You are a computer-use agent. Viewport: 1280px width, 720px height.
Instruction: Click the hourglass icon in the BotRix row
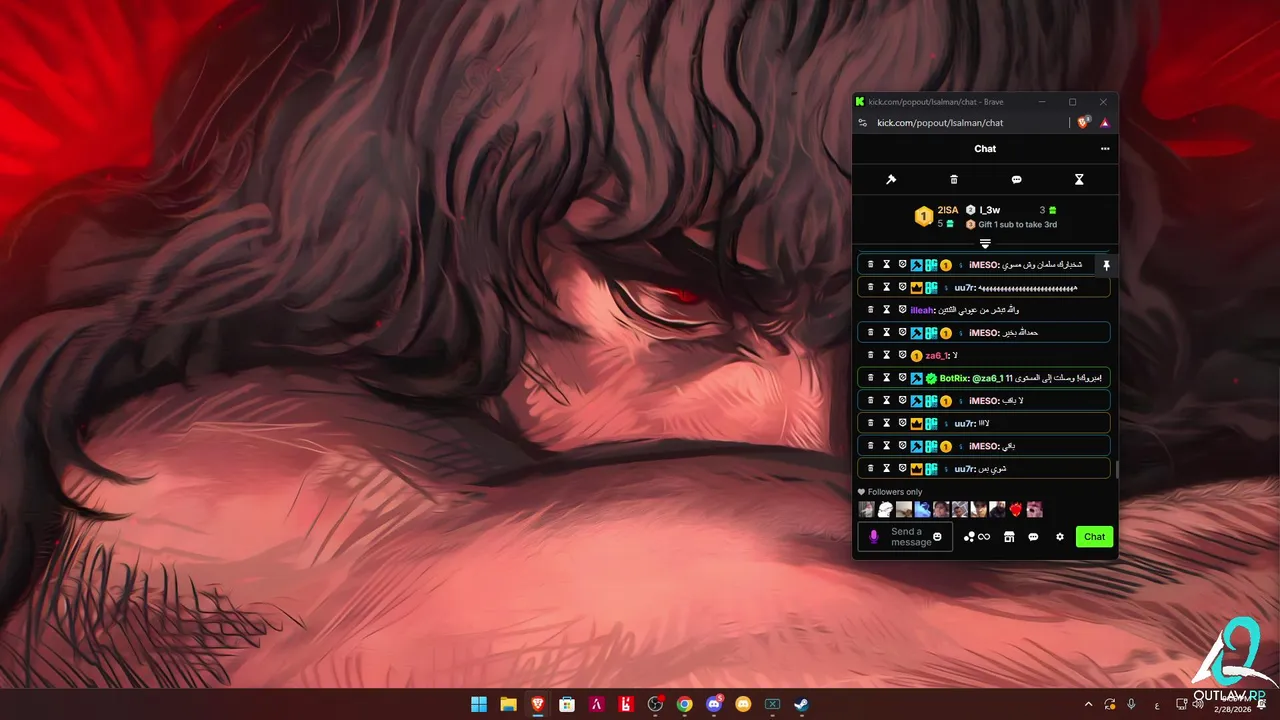(x=886, y=378)
